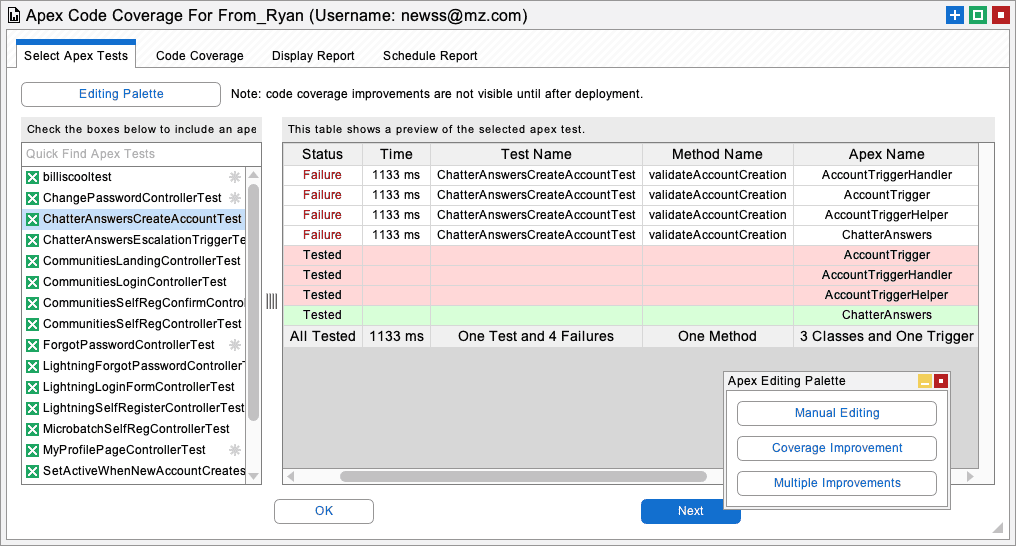Click the Next button
The width and height of the screenshot is (1016, 546).
point(690,511)
